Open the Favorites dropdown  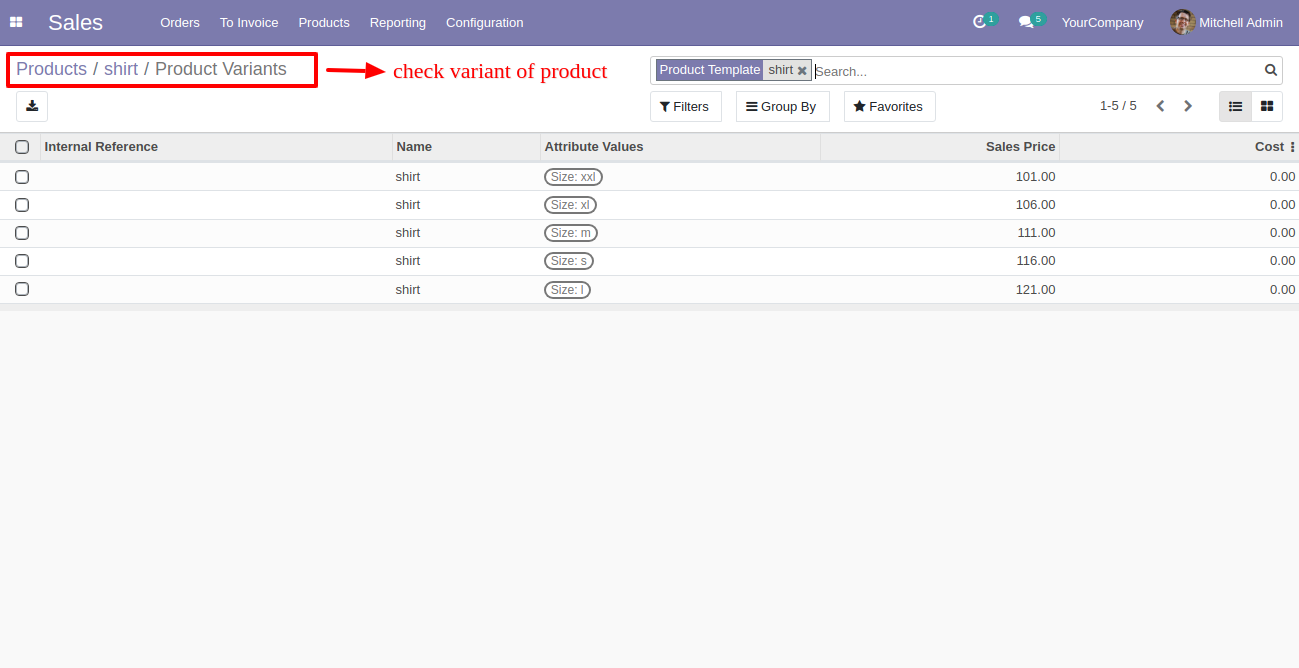tap(890, 107)
